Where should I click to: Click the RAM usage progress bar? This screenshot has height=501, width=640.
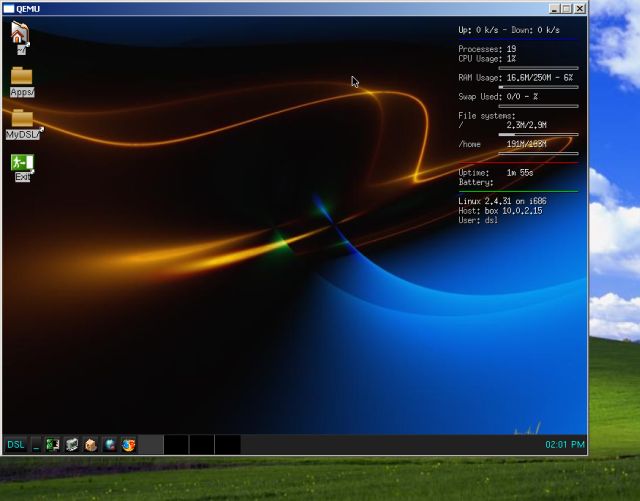[x=538, y=87]
